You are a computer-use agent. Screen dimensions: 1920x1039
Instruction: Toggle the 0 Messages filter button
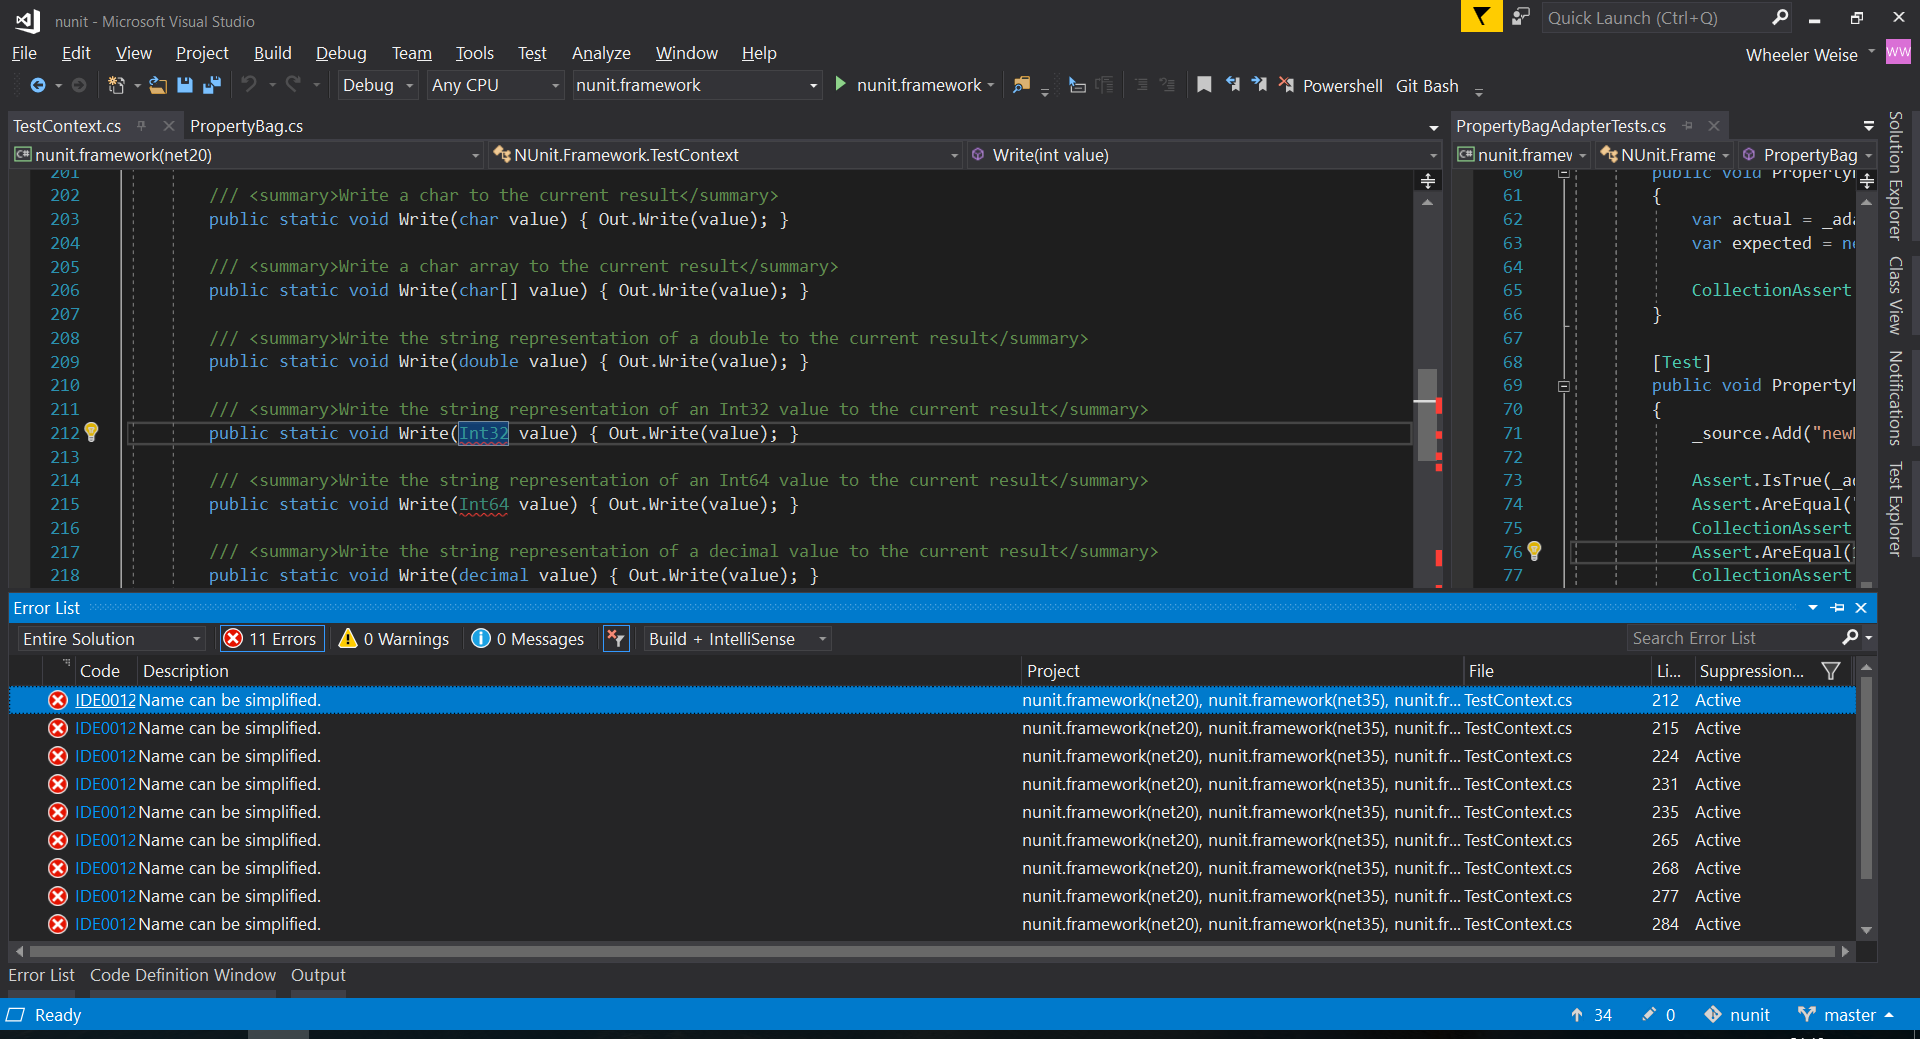pos(528,639)
